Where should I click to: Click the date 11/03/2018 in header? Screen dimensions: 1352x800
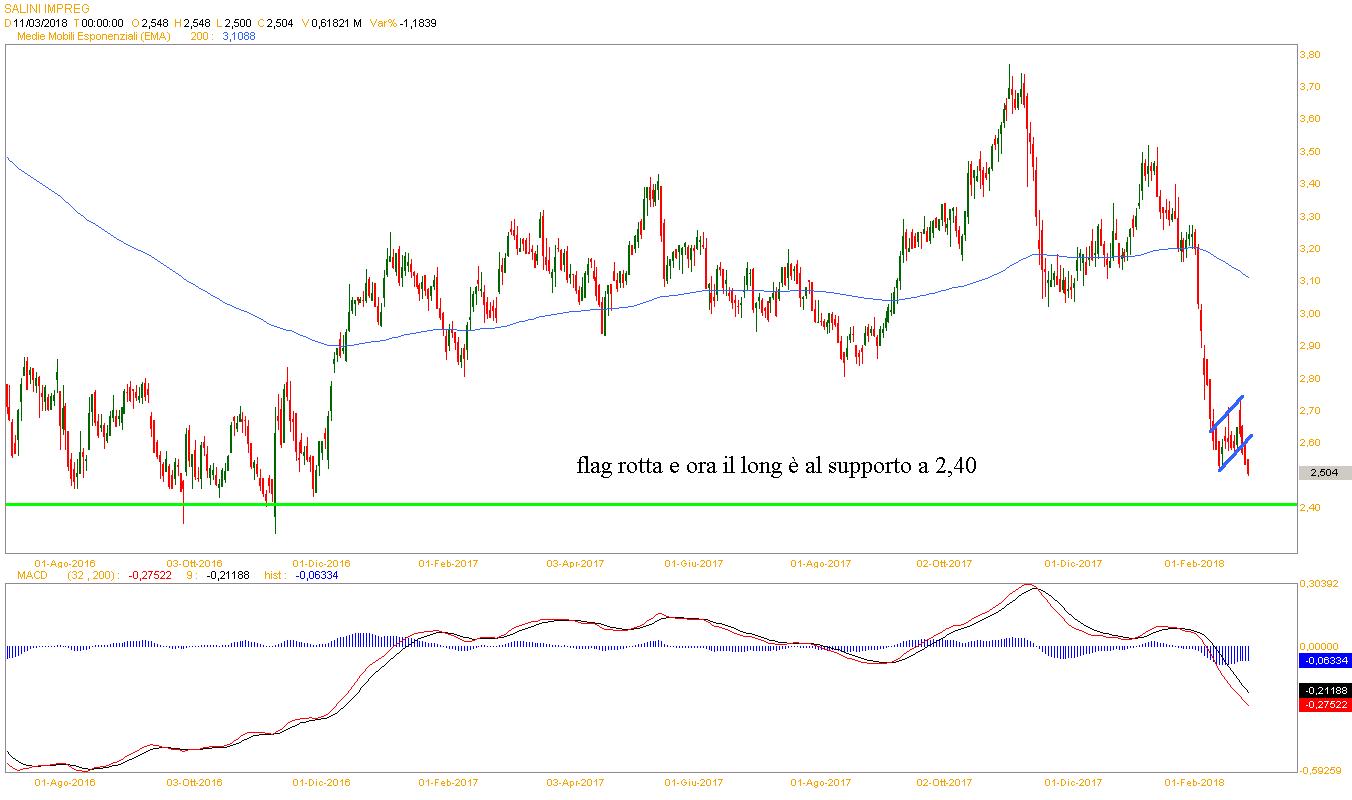coord(40,23)
